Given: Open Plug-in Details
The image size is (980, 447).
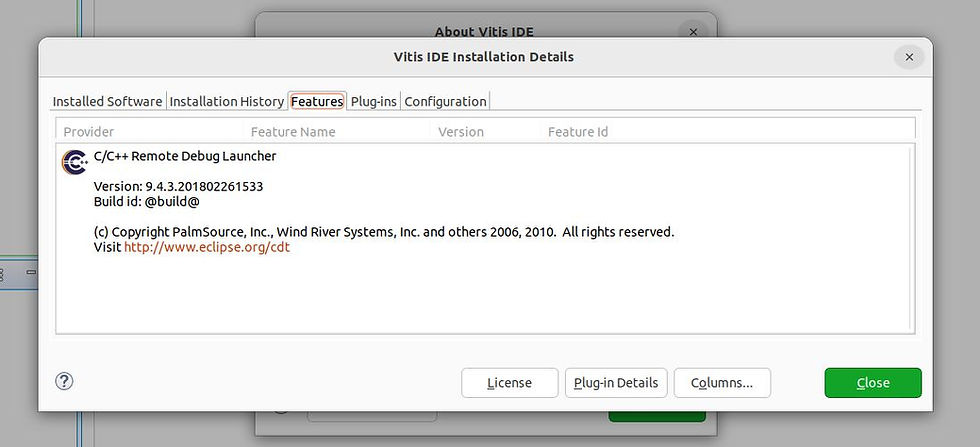Looking at the screenshot, I should pos(616,383).
